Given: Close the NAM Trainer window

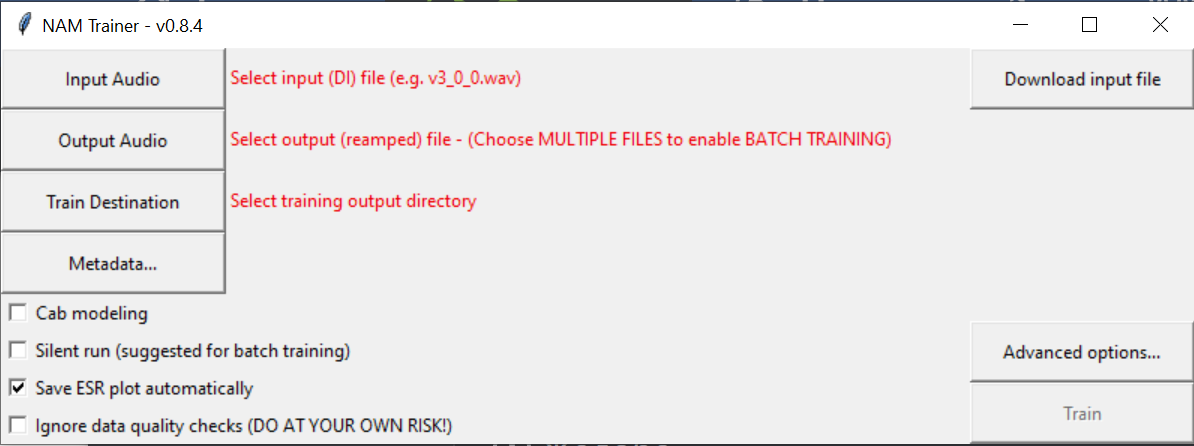Looking at the screenshot, I should [1159, 26].
